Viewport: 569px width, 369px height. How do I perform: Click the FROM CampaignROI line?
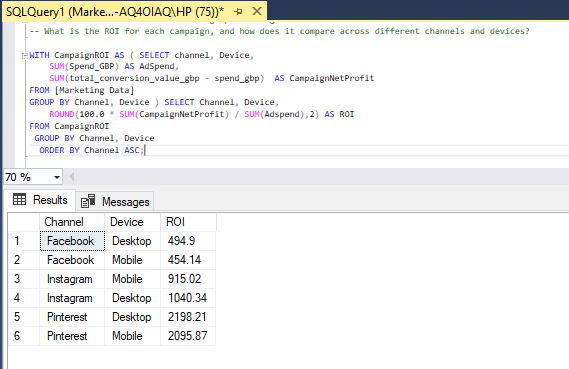point(69,126)
